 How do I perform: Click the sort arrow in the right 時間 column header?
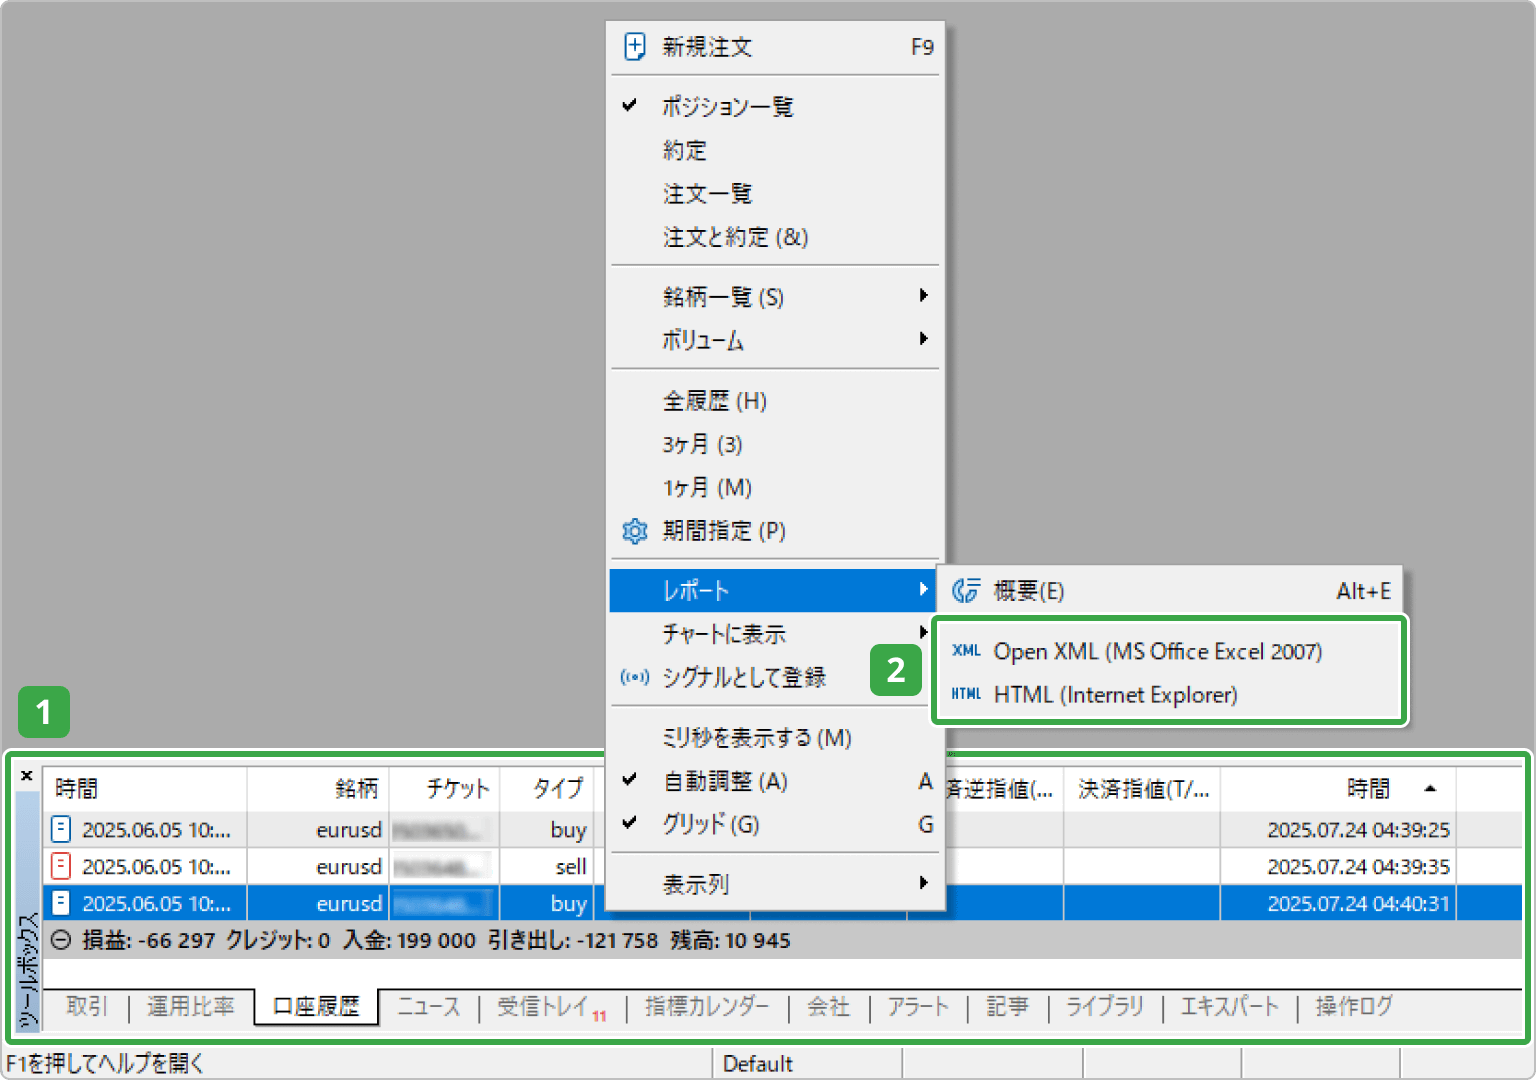pos(1430,789)
